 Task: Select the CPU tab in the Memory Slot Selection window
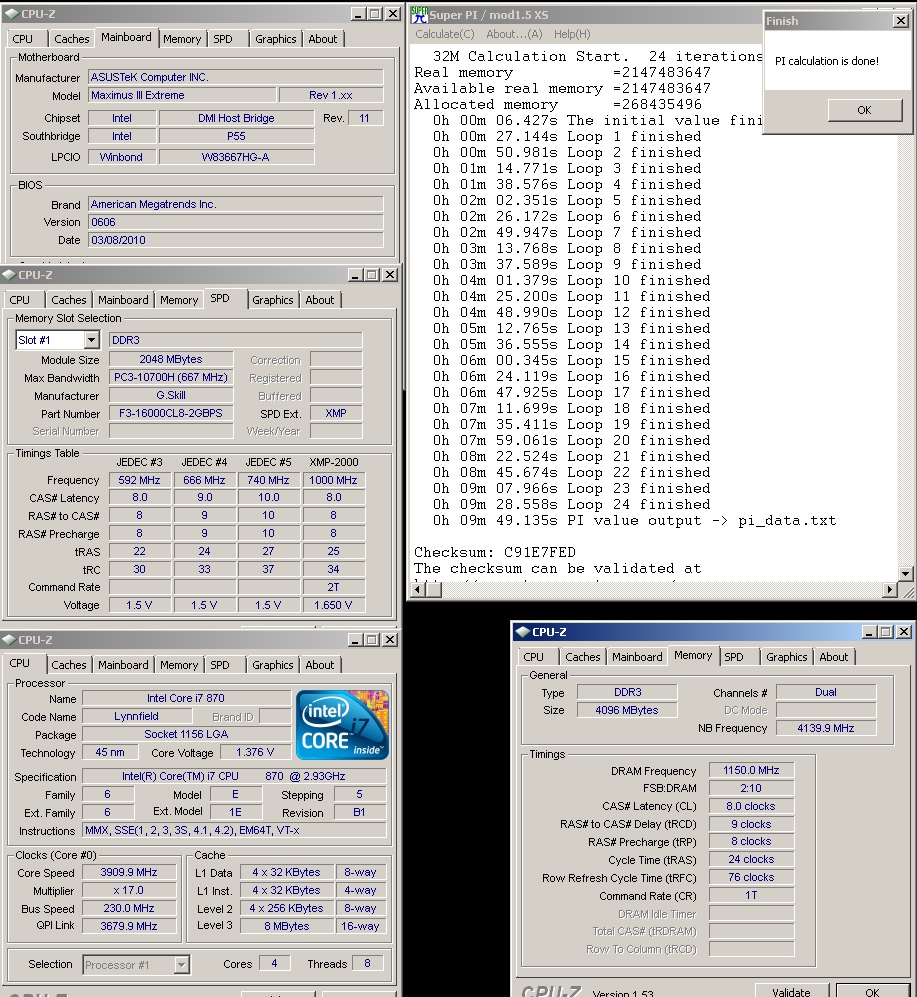(x=20, y=300)
